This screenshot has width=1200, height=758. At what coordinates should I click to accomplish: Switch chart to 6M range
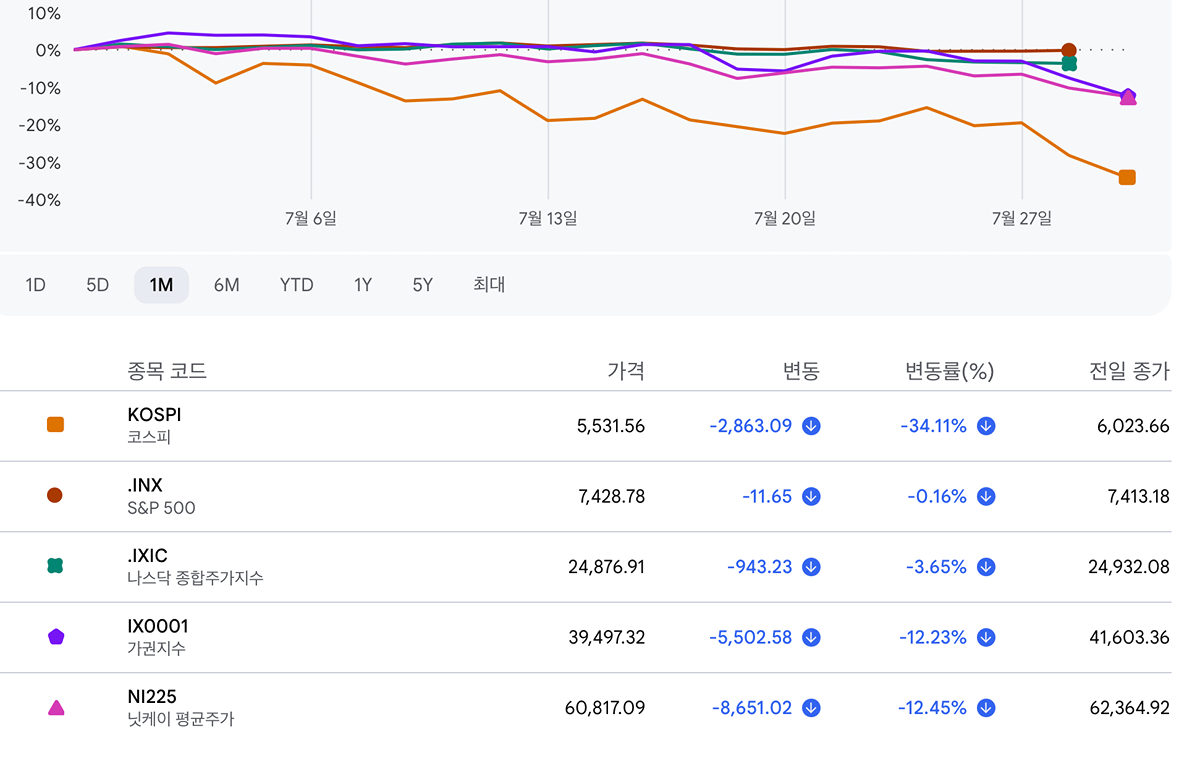(x=226, y=285)
